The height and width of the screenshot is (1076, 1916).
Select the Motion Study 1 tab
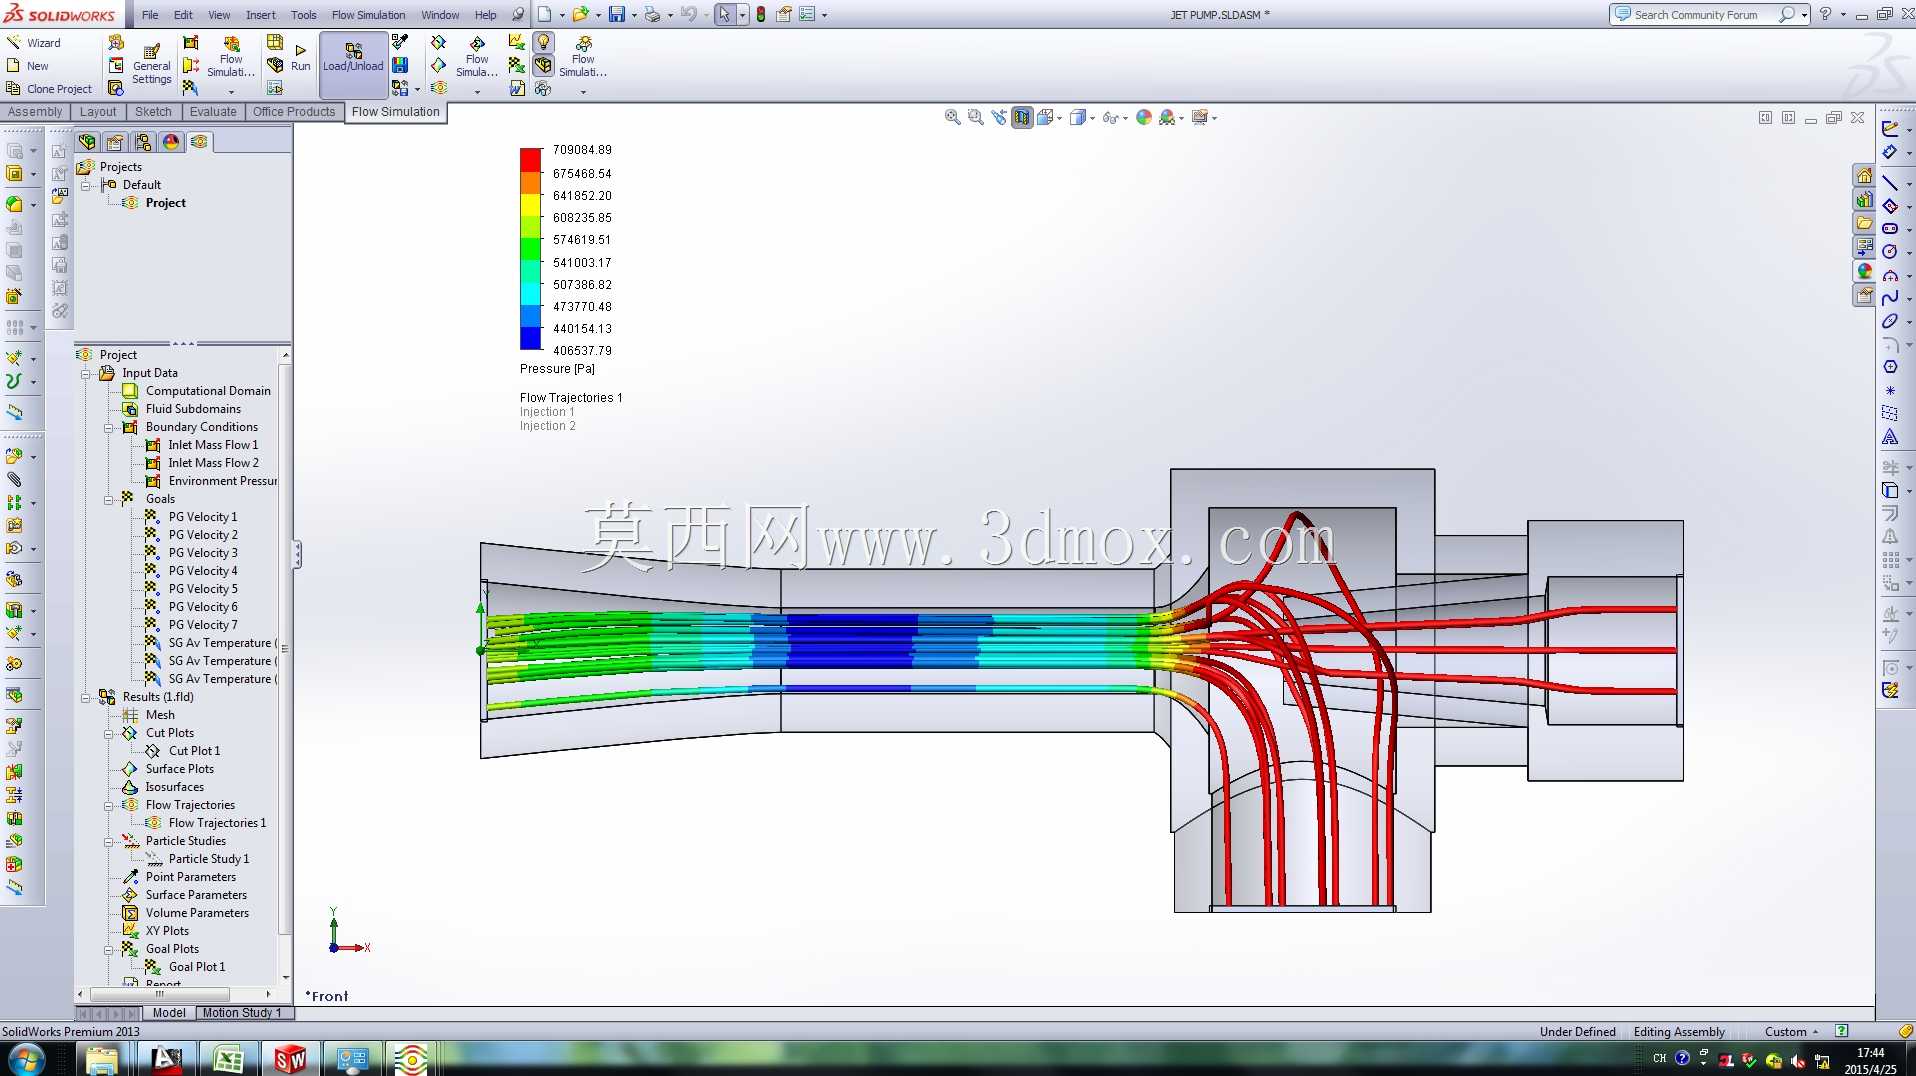(x=241, y=1013)
